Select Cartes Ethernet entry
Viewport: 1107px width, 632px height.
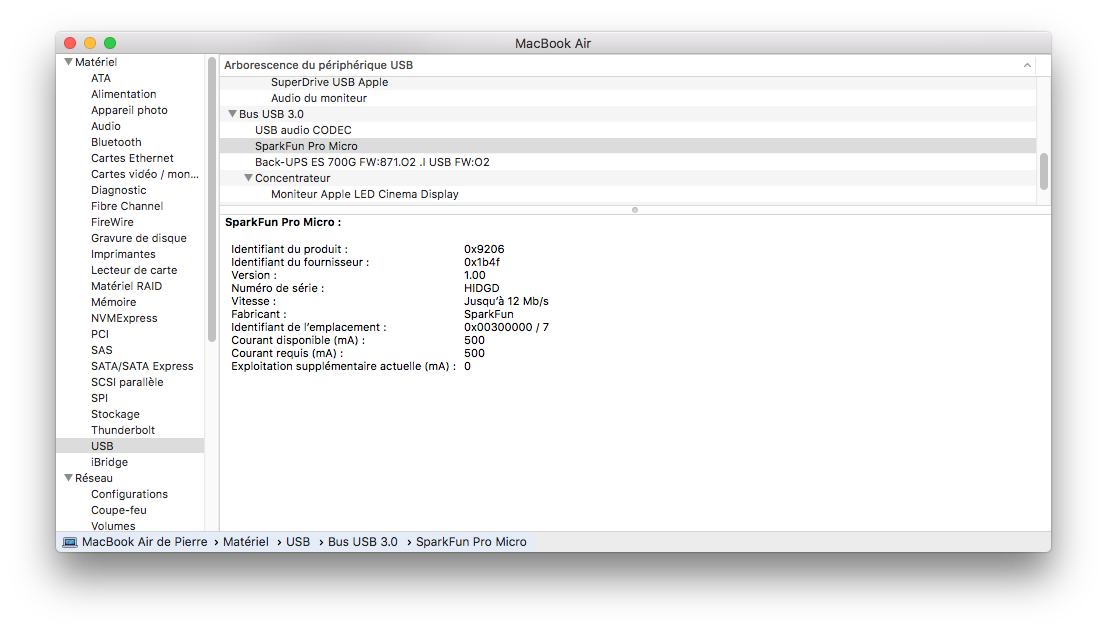132,158
